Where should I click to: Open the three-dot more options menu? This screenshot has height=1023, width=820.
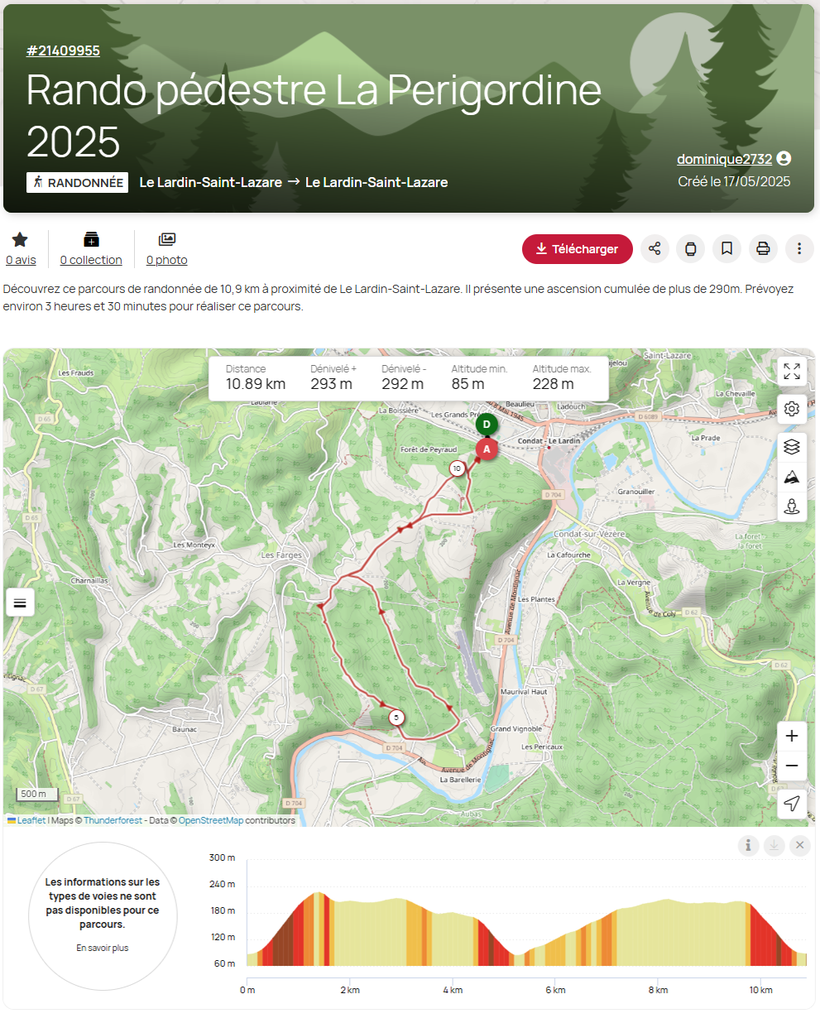[x=798, y=249]
